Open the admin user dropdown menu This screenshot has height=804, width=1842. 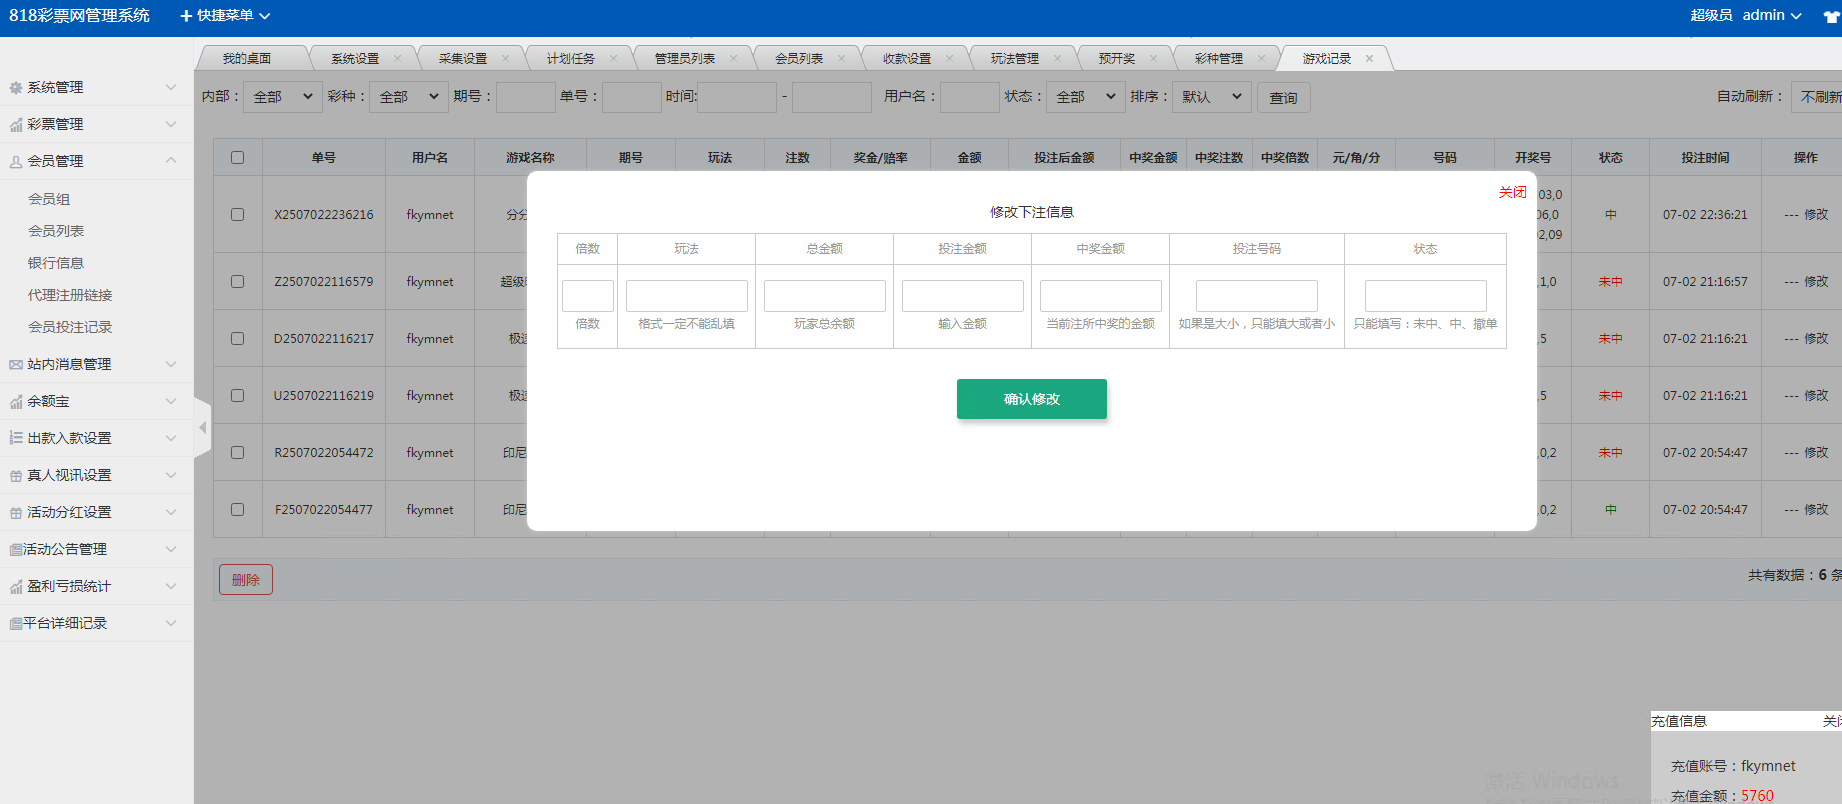(x=1771, y=16)
